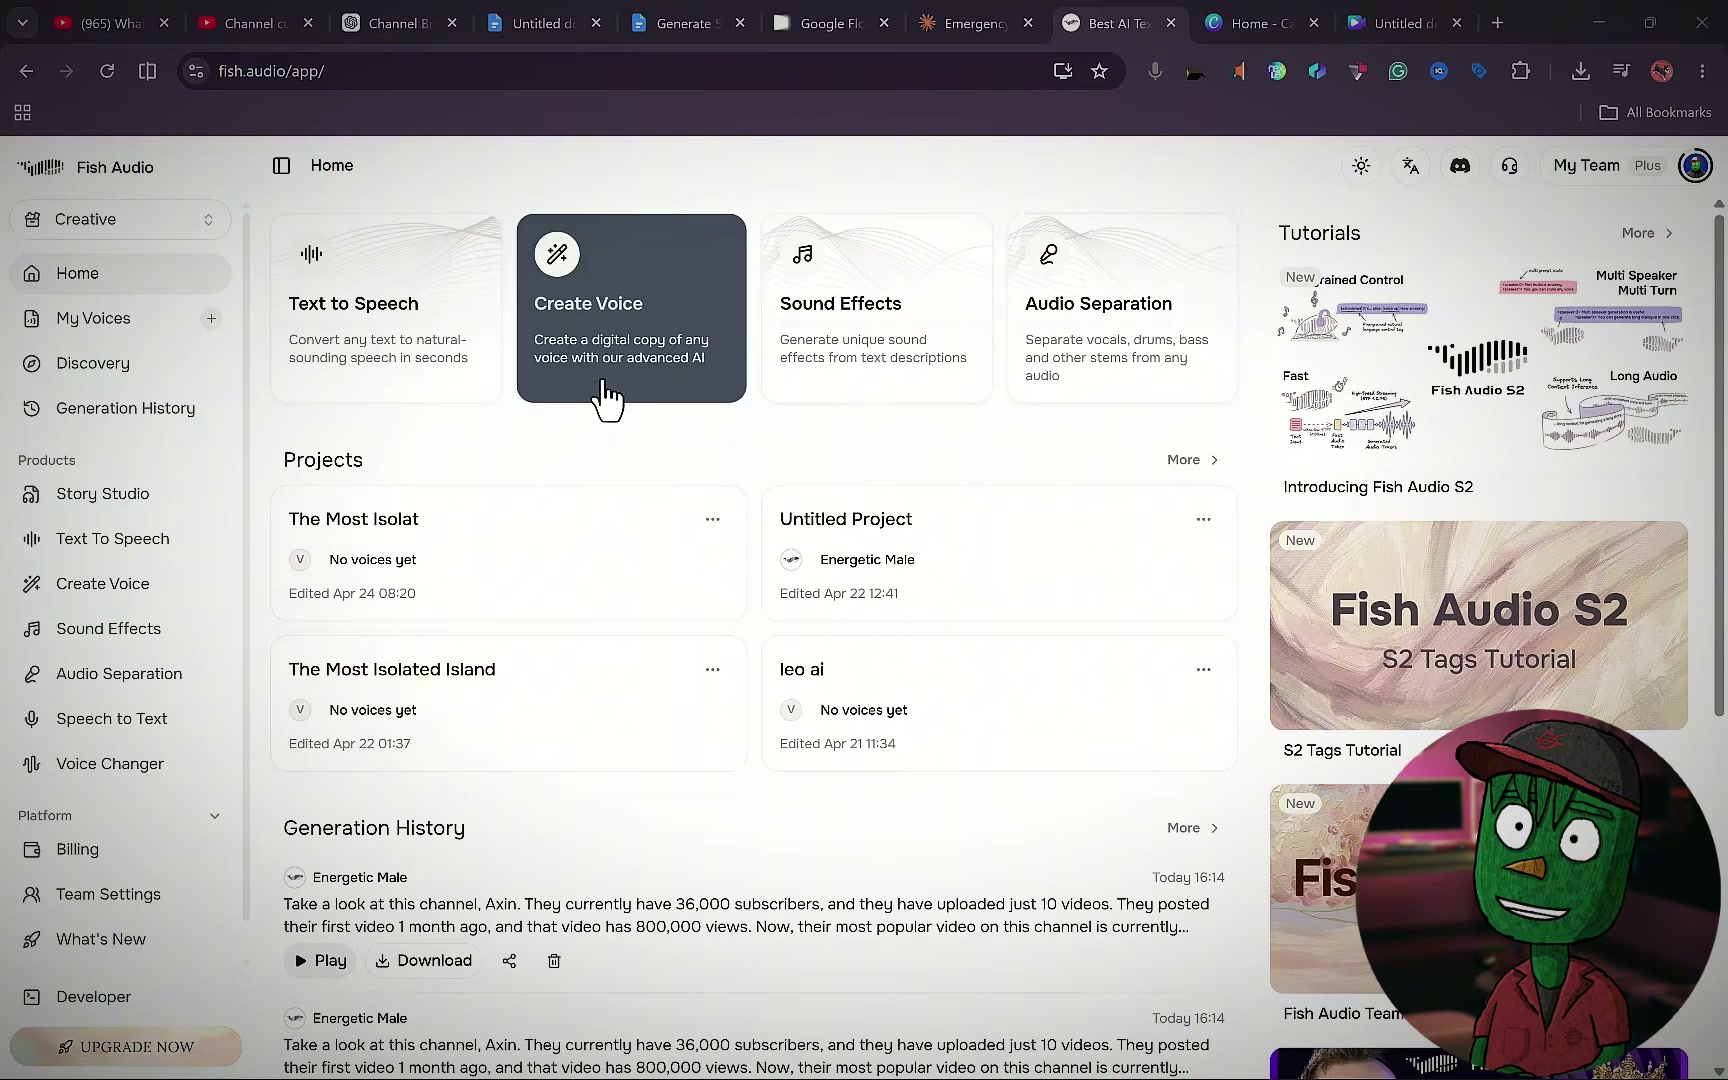Reload the page
The height and width of the screenshot is (1080, 1728).
click(x=107, y=71)
